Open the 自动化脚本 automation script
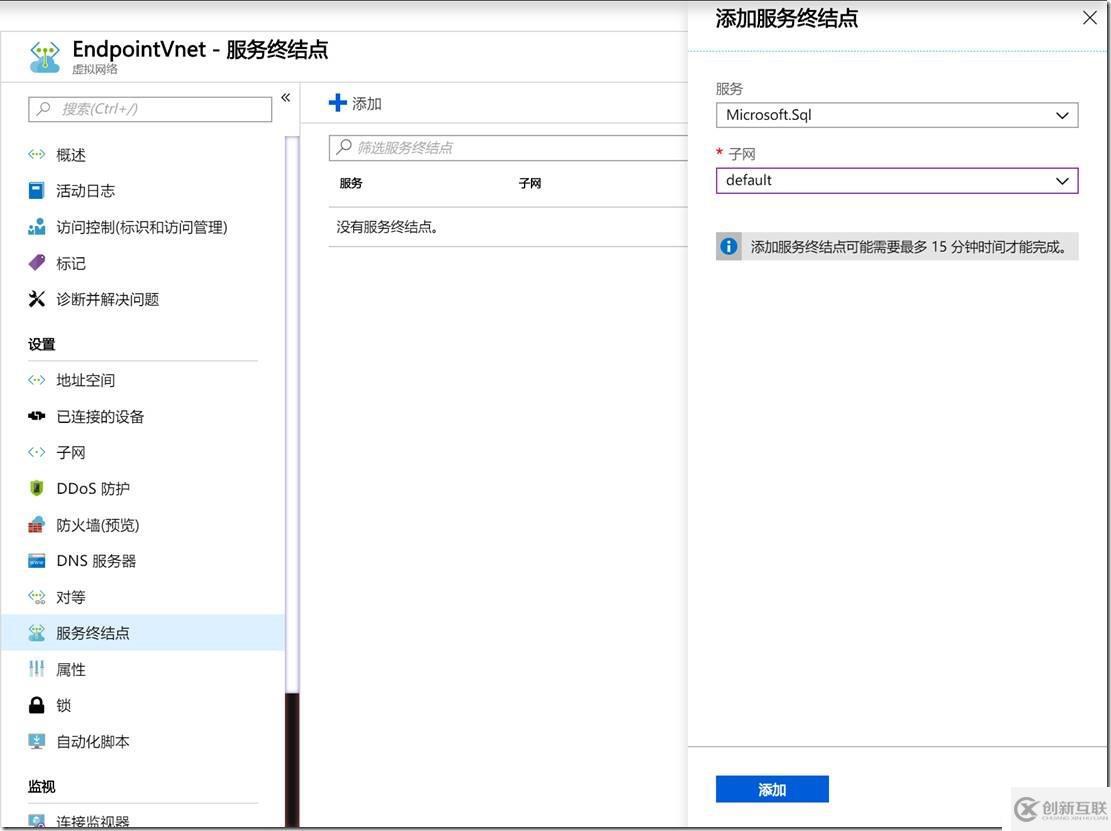Viewport: 1111px width, 831px height. point(92,740)
